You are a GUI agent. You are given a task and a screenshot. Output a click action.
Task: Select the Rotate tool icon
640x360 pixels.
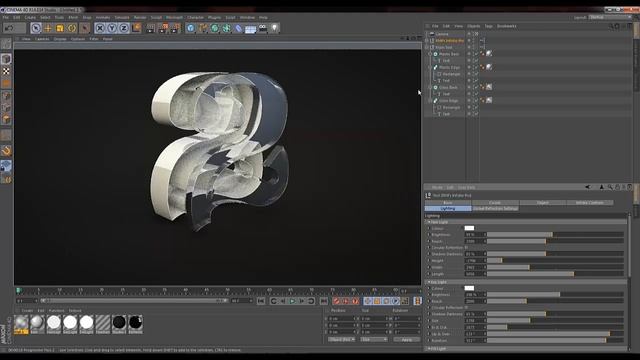pyautogui.click(x=72, y=28)
